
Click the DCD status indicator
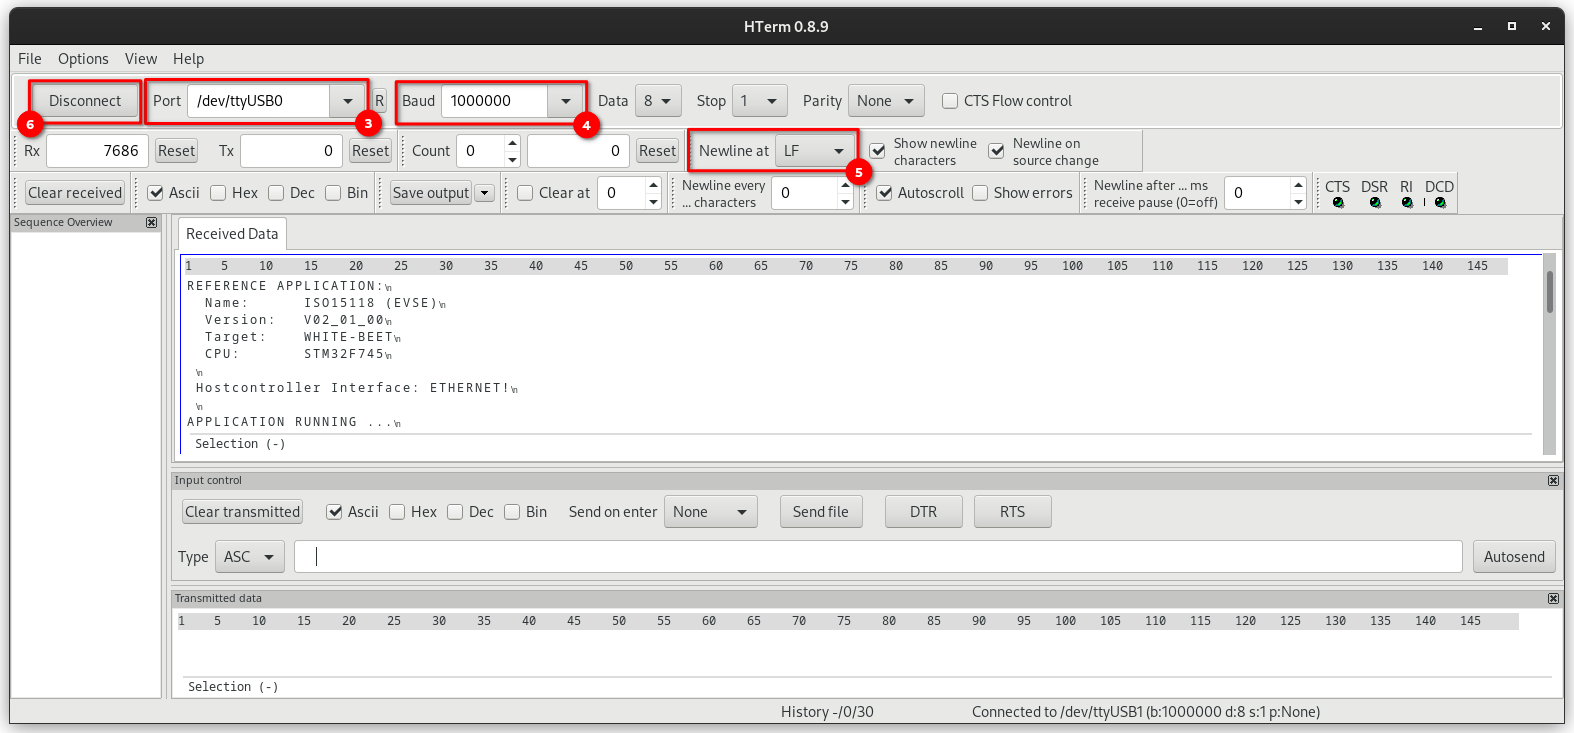click(1440, 202)
